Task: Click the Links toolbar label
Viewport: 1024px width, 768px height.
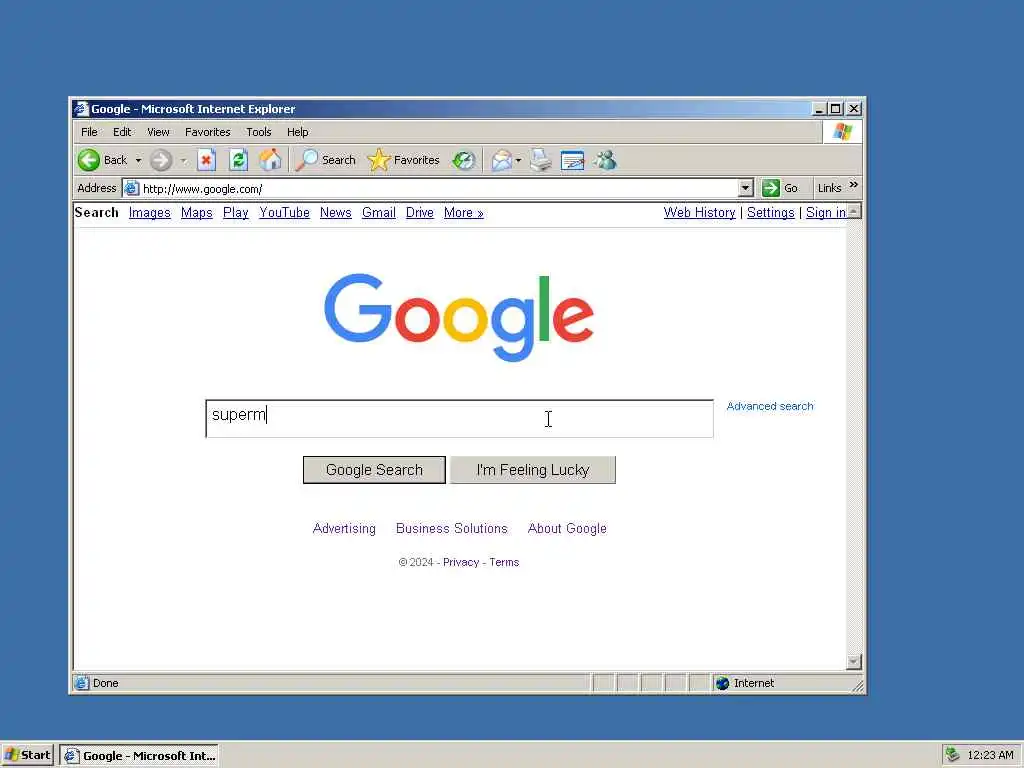Action: pyautogui.click(x=829, y=188)
